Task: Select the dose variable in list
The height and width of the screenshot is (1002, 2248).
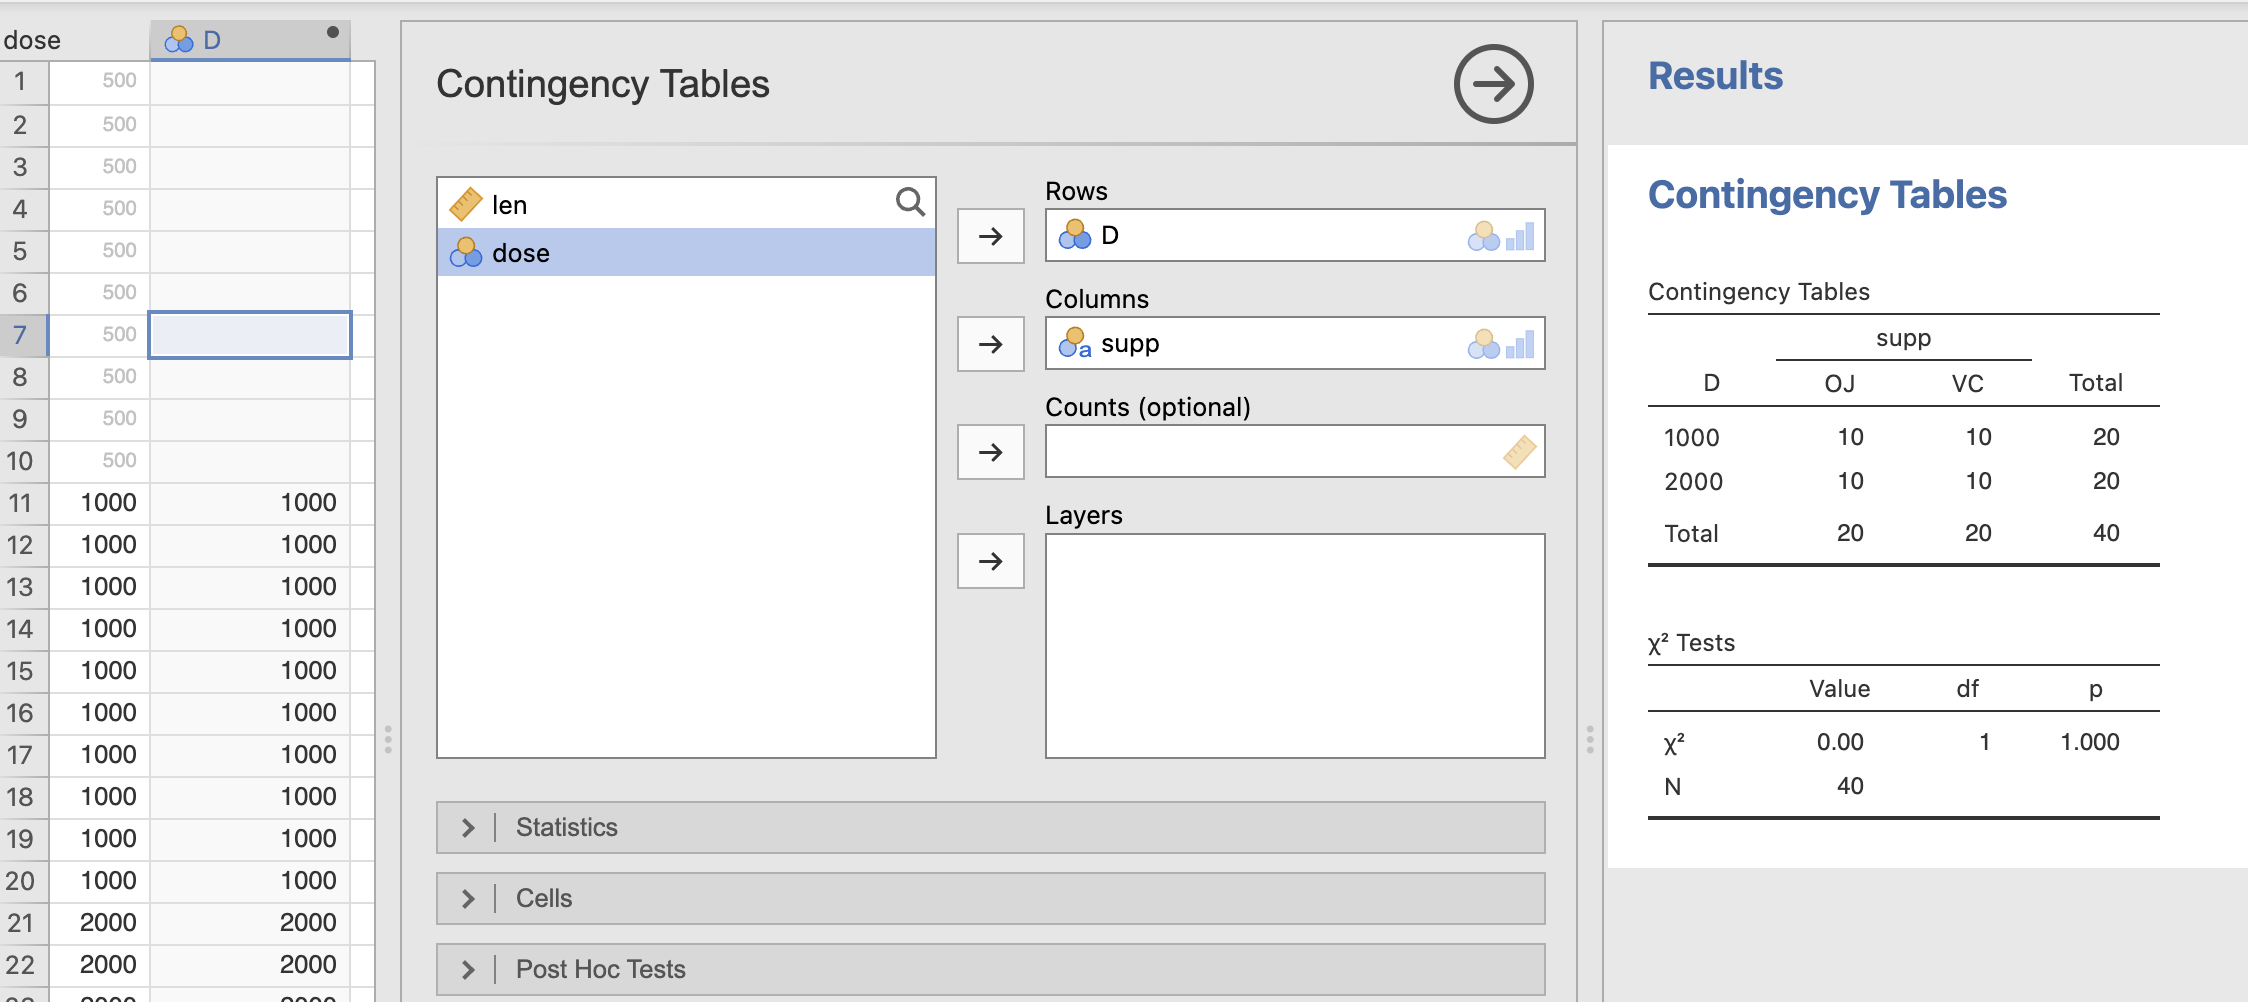Action: (520, 253)
